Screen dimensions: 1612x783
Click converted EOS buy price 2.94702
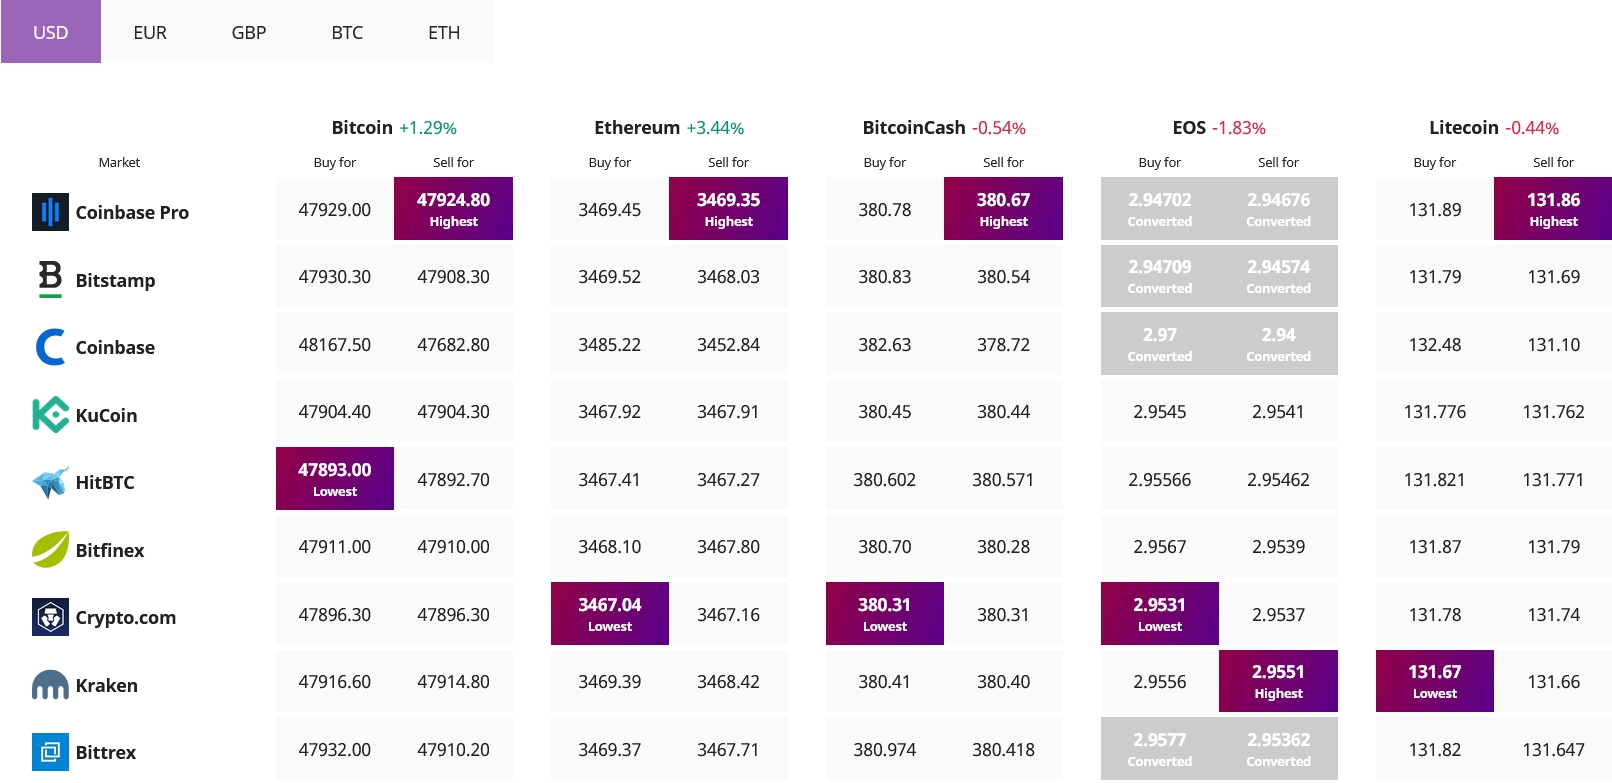pos(1160,209)
